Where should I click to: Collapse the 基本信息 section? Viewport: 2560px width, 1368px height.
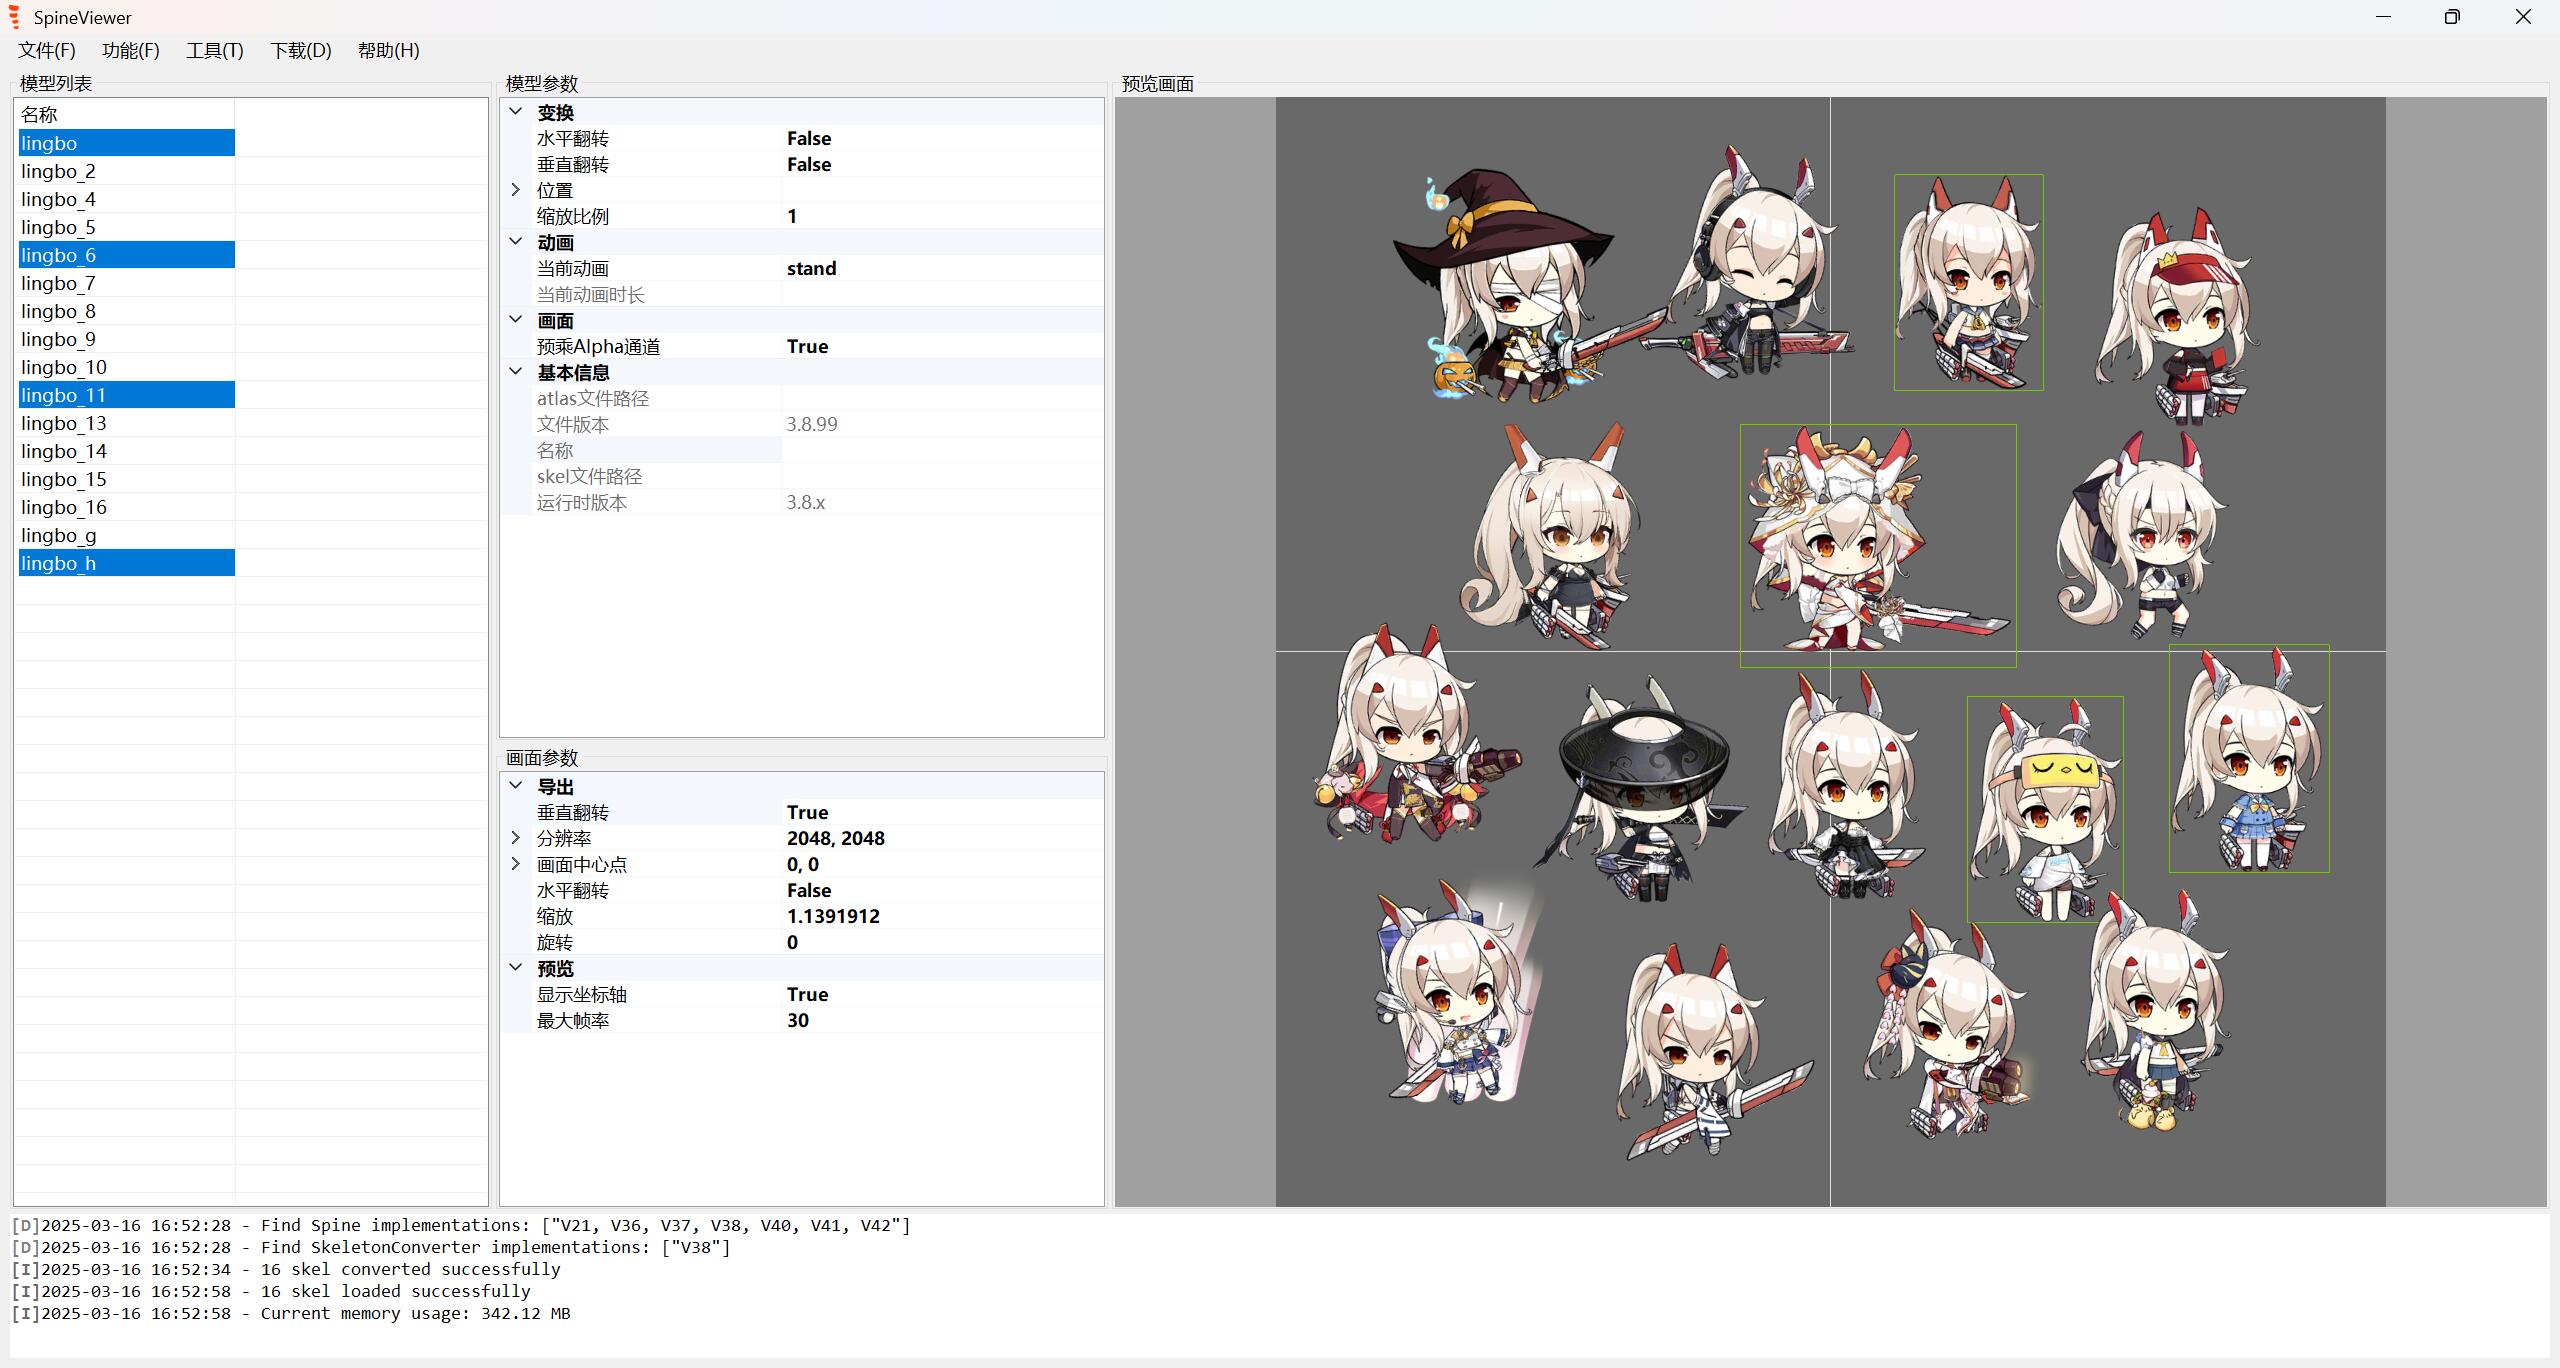point(516,372)
